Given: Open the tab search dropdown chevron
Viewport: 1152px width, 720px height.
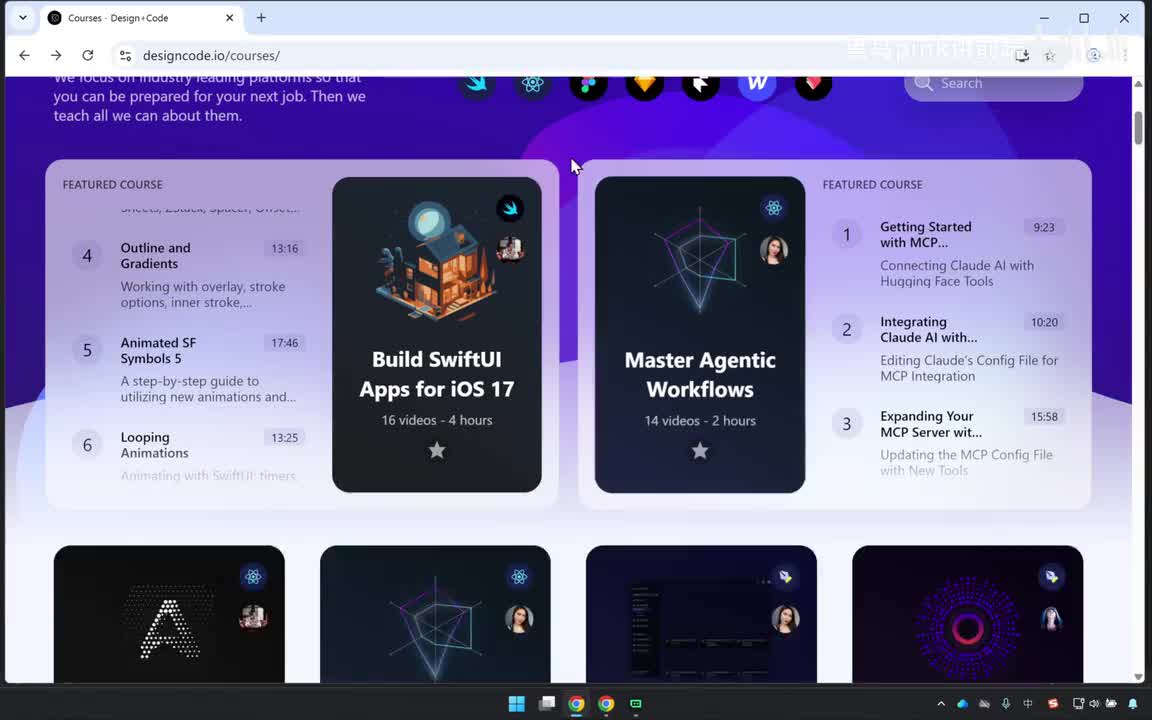Looking at the screenshot, I should [x=23, y=18].
